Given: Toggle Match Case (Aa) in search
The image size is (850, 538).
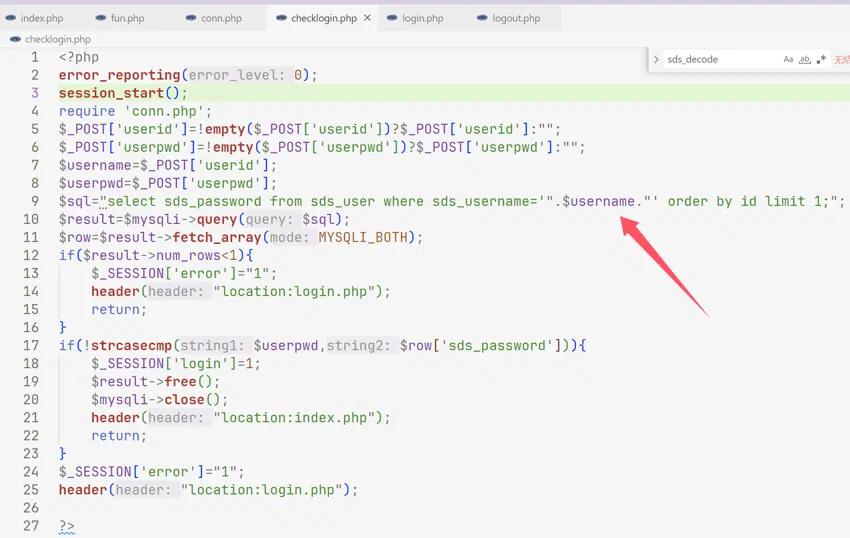Looking at the screenshot, I should (788, 60).
